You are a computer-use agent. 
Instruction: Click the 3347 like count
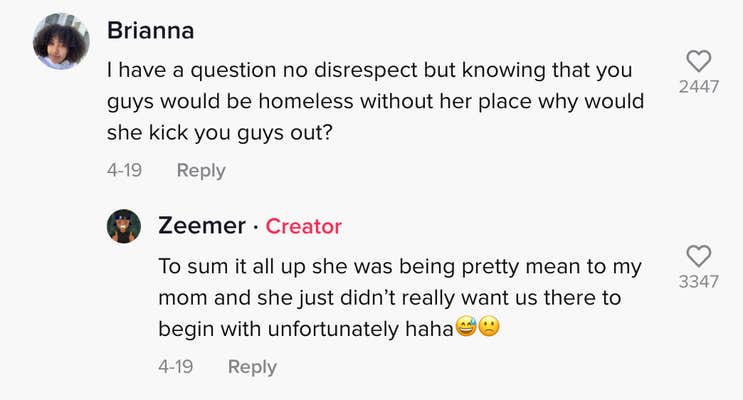click(698, 282)
